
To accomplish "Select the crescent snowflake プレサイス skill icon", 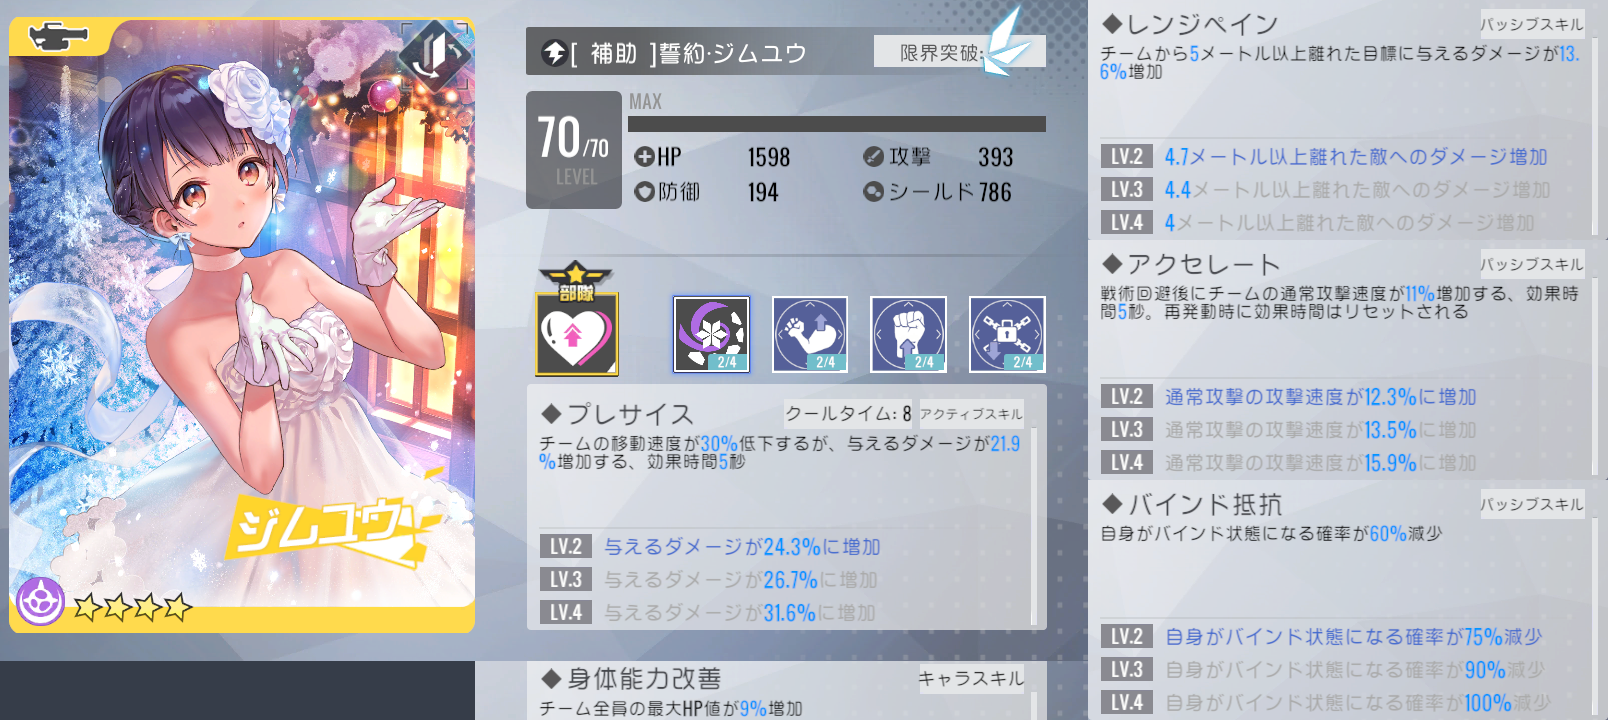I will (711, 334).
